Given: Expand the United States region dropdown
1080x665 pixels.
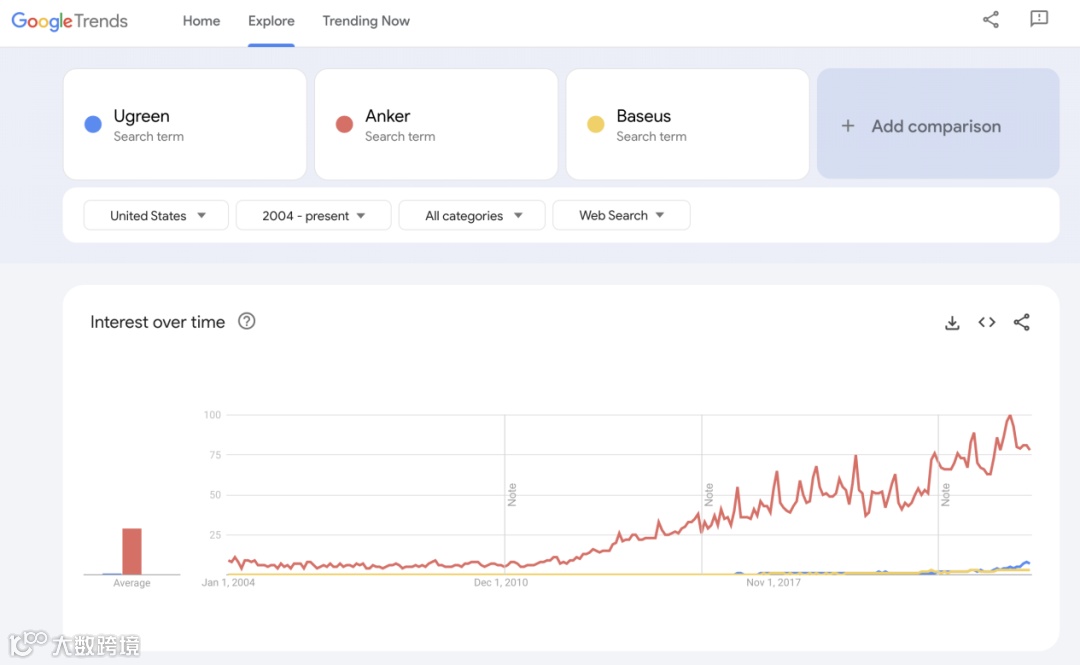Looking at the screenshot, I should [156, 215].
